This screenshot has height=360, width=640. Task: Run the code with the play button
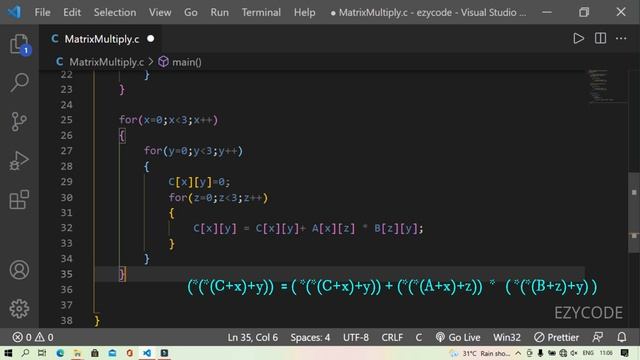click(x=578, y=38)
